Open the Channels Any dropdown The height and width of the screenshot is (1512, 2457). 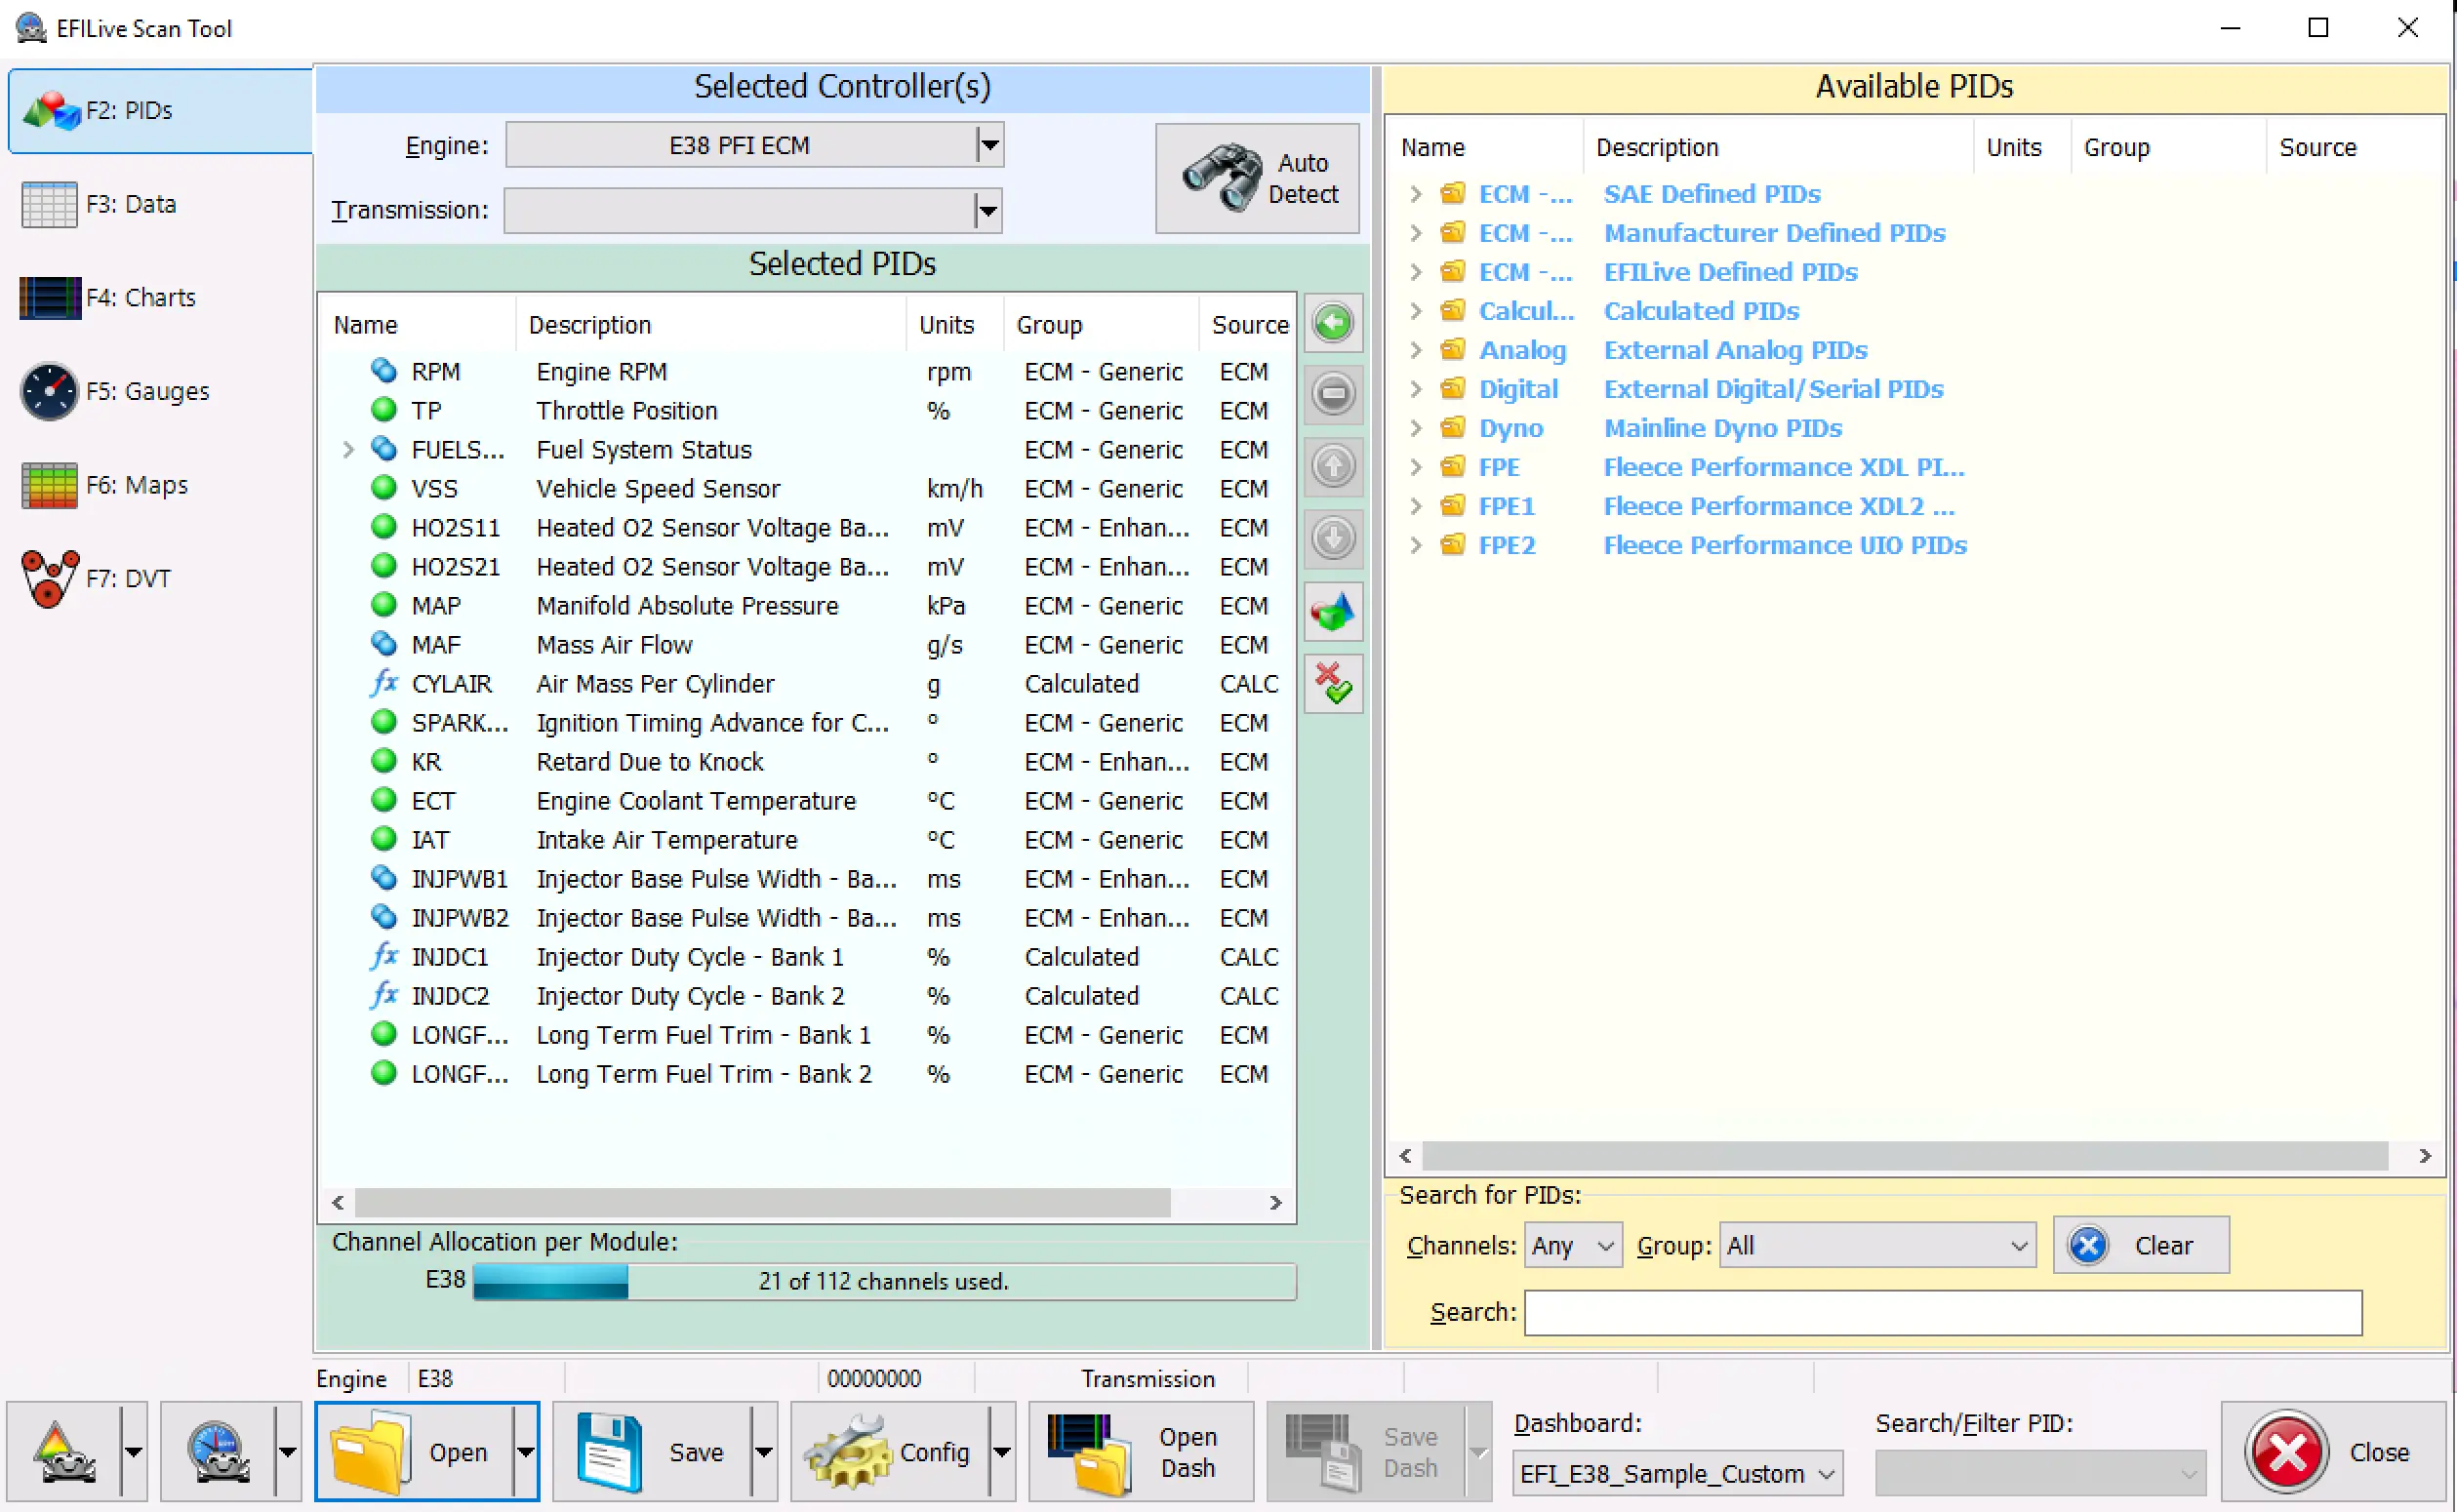(1572, 1246)
